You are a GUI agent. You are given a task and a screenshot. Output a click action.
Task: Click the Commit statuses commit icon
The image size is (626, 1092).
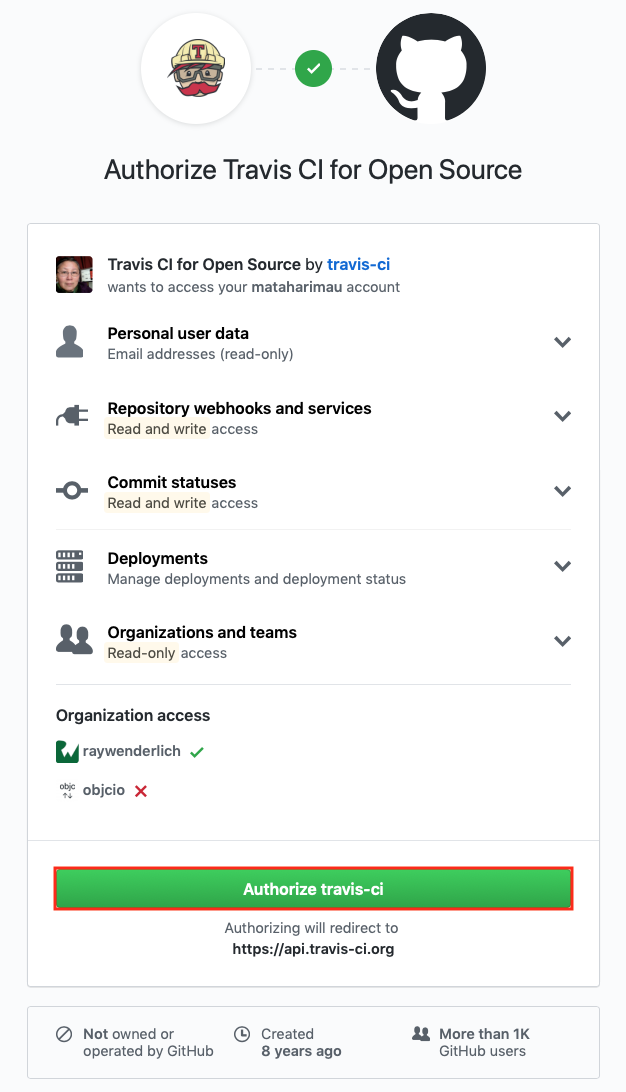point(71,491)
